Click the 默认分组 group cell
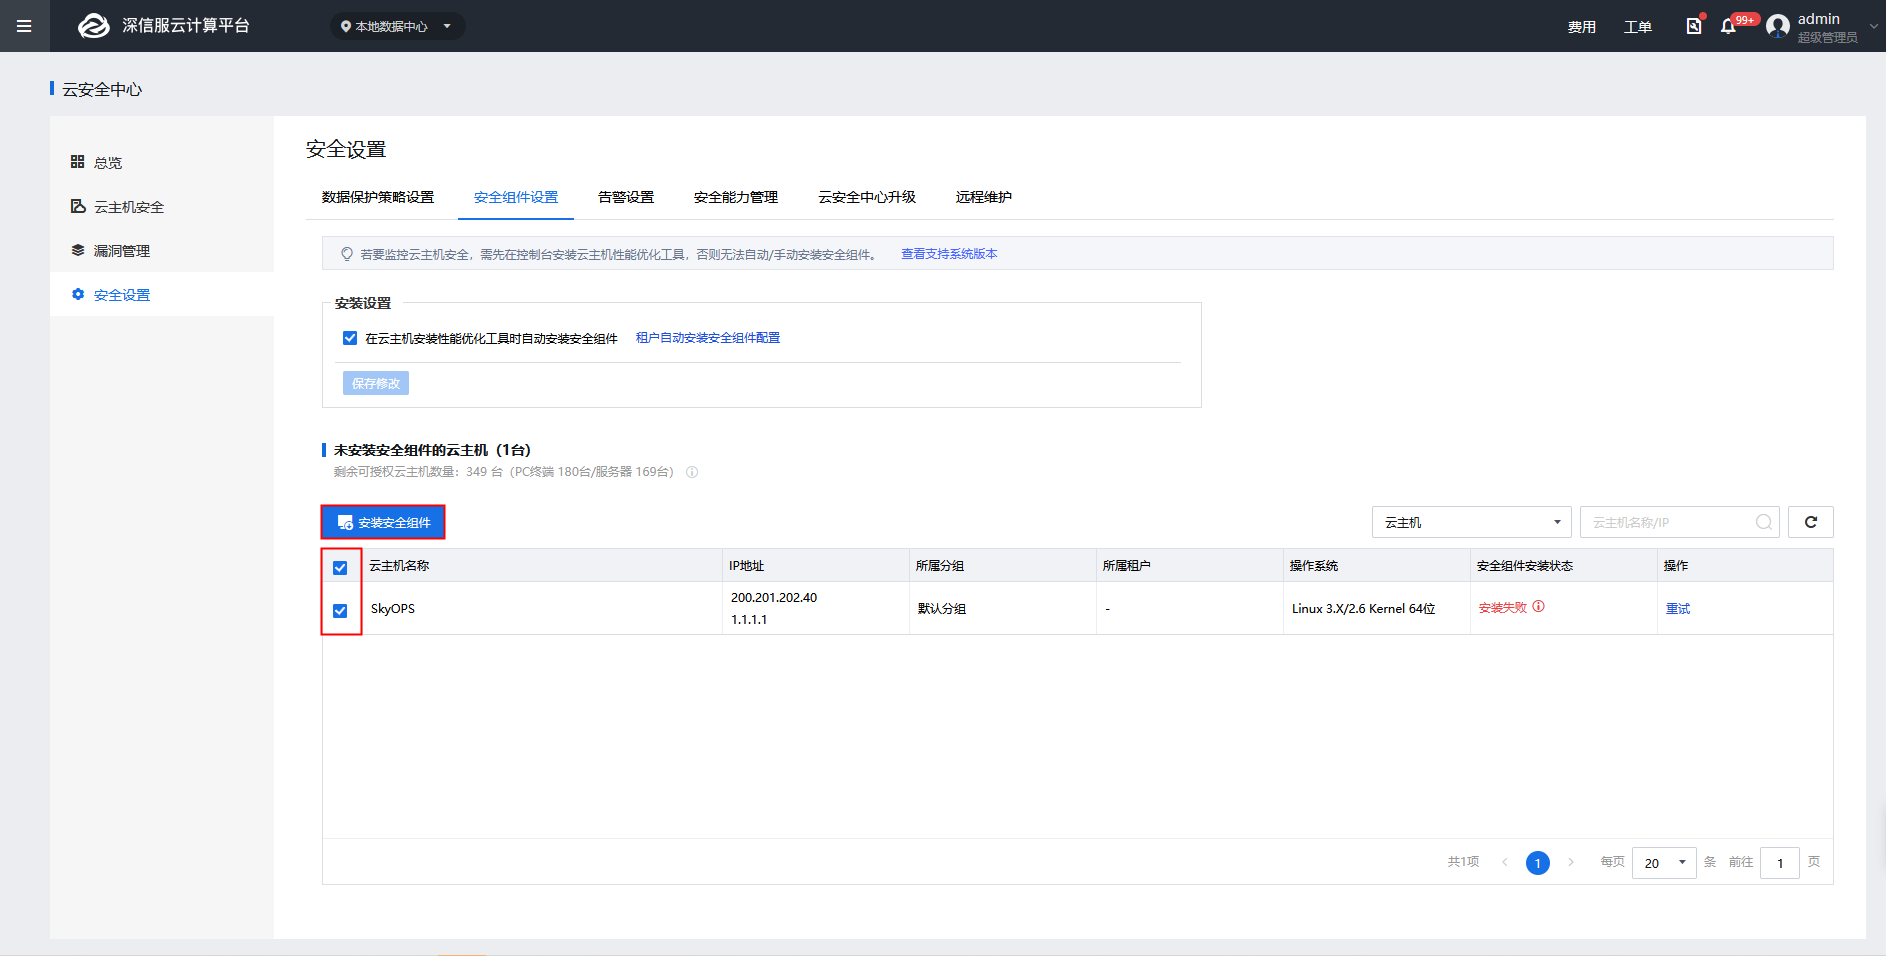1886x956 pixels. coord(942,608)
